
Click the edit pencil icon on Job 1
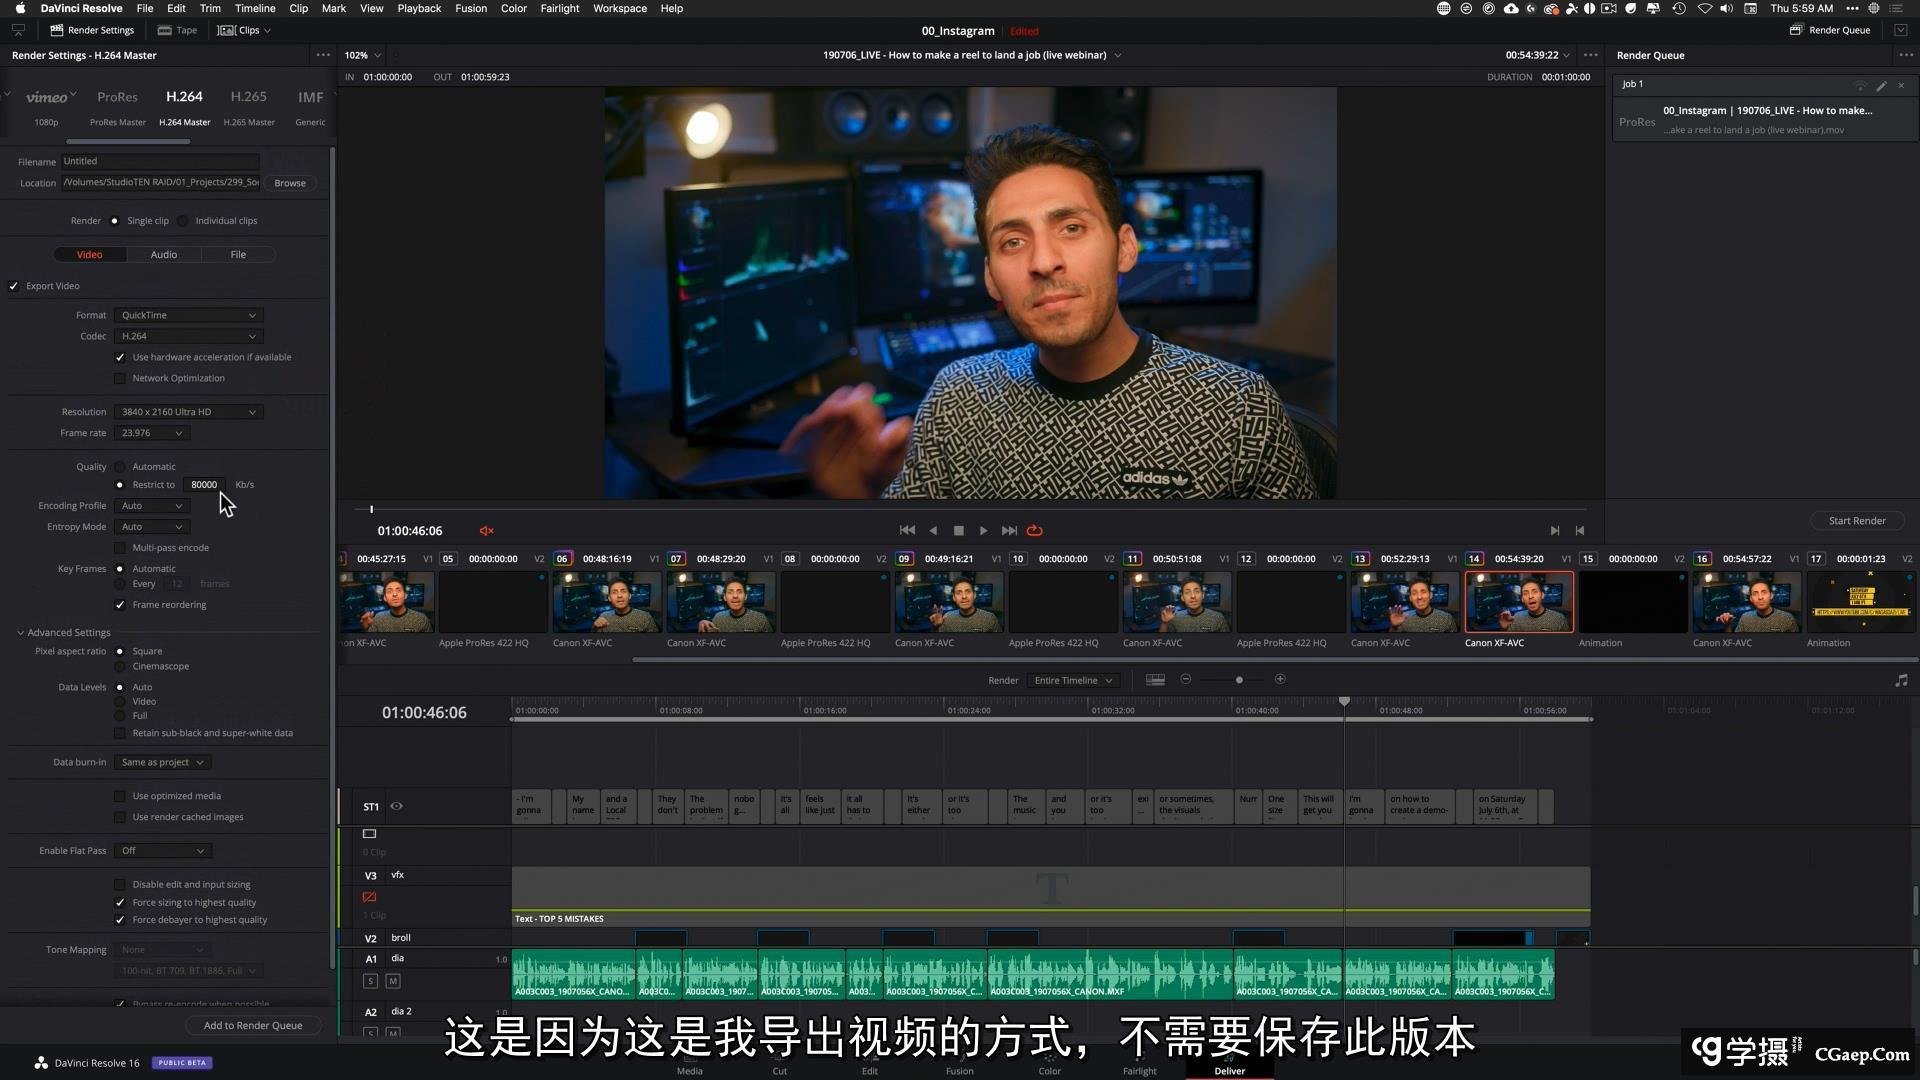[x=1881, y=85]
